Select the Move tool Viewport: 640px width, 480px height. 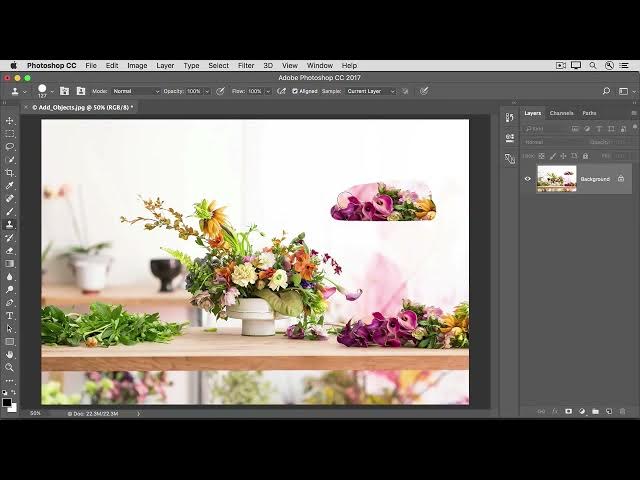tap(10, 121)
